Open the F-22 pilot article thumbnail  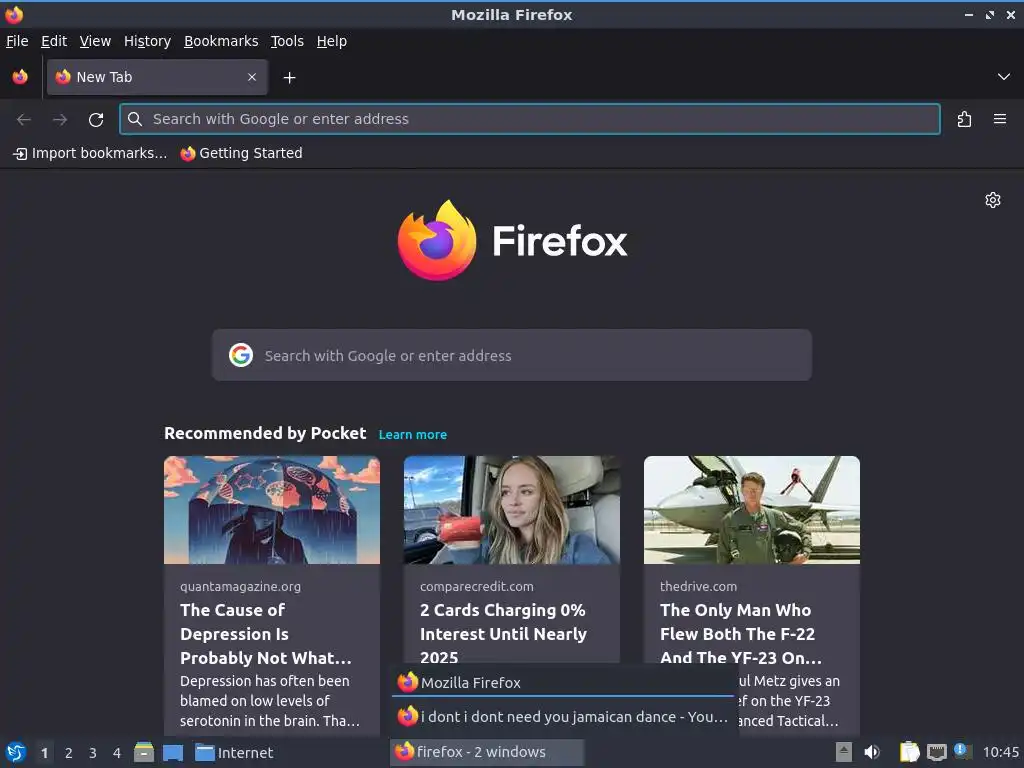pyautogui.click(x=752, y=510)
